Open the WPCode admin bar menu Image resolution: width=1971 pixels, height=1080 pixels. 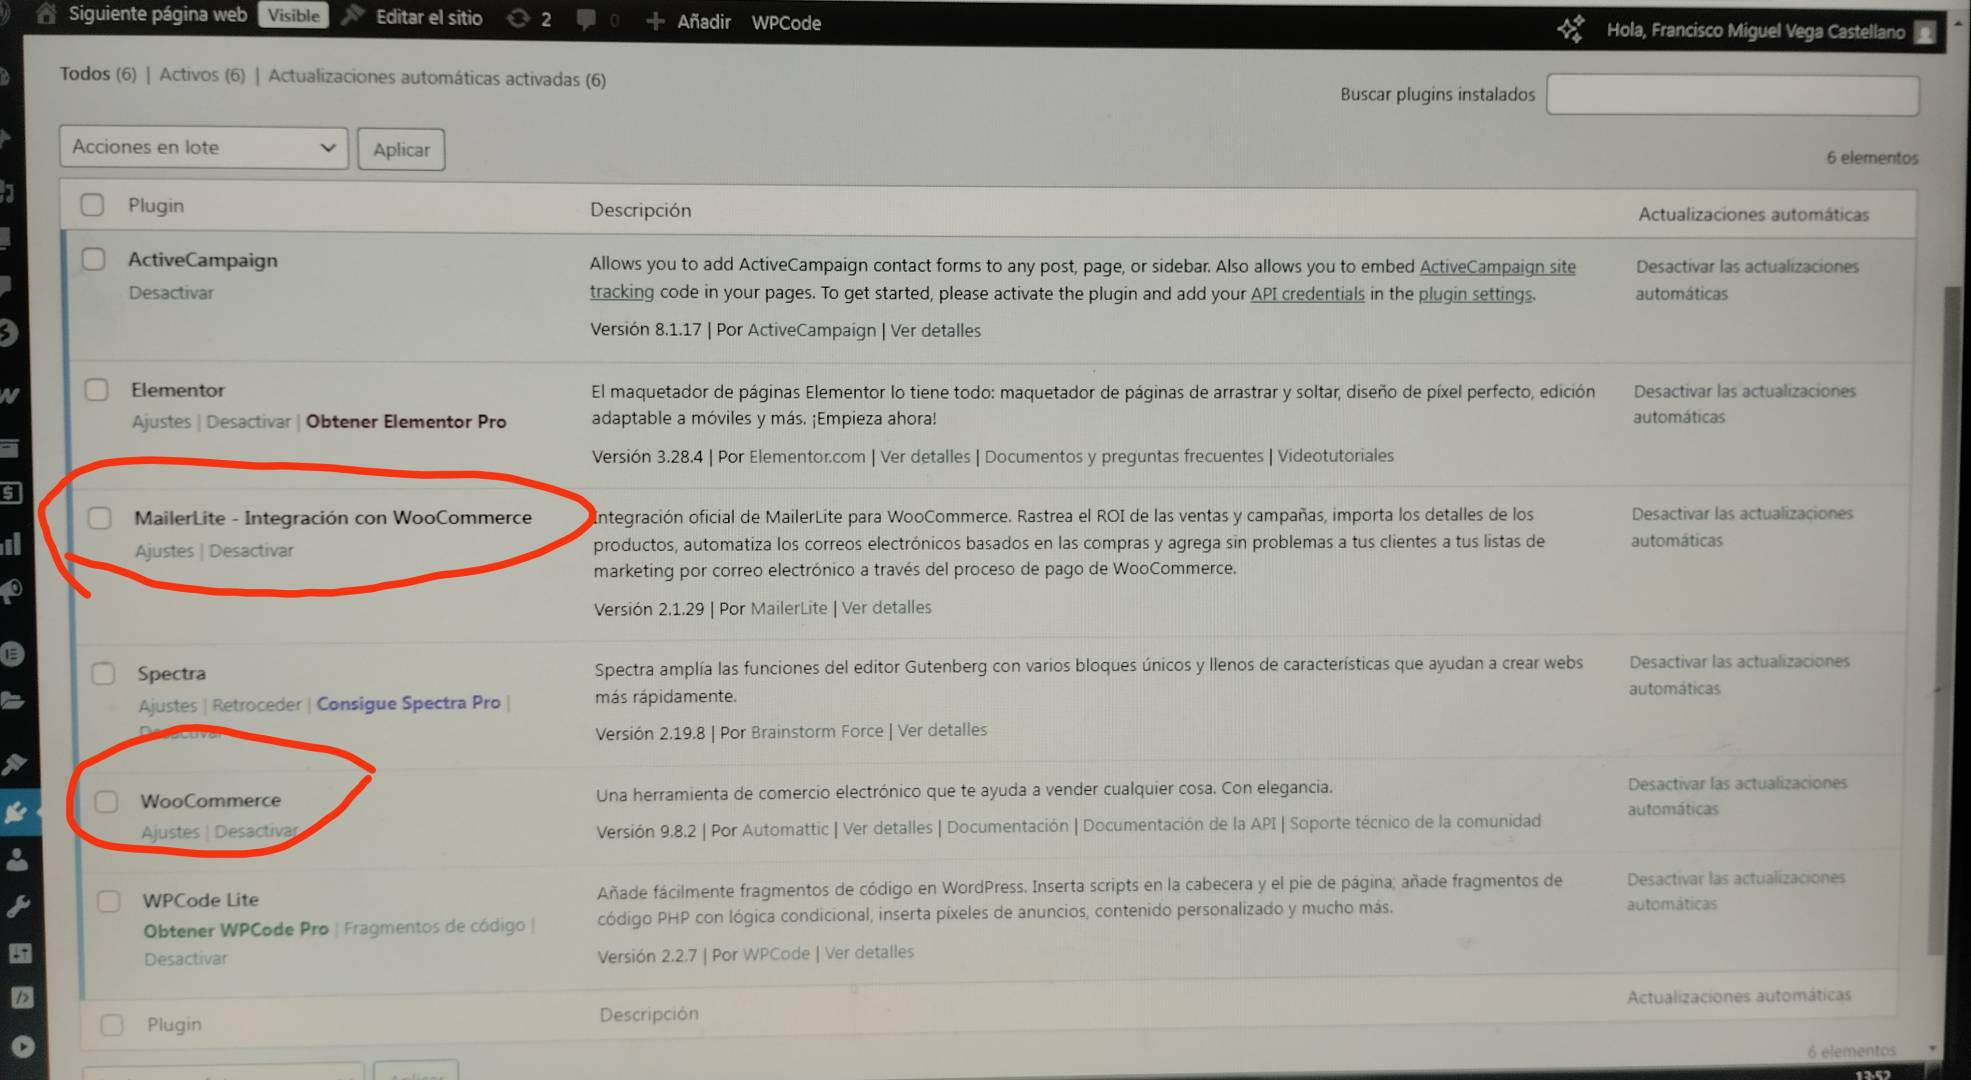tap(786, 23)
